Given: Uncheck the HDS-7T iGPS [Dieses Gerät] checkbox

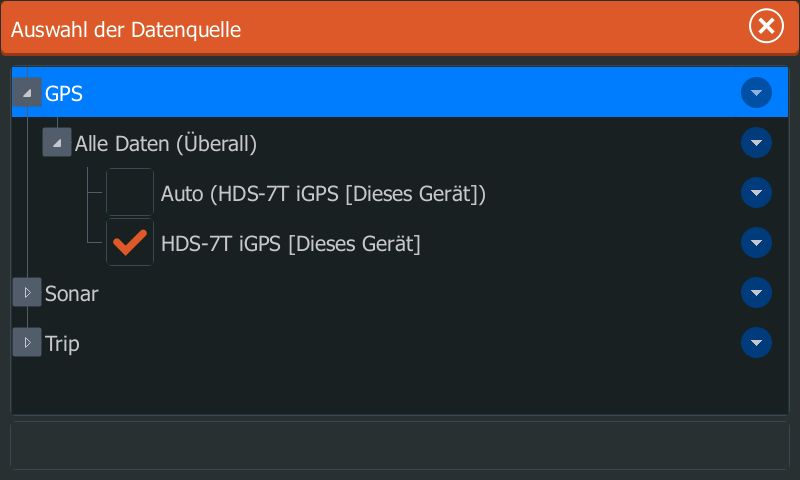Looking at the screenshot, I should (130, 243).
